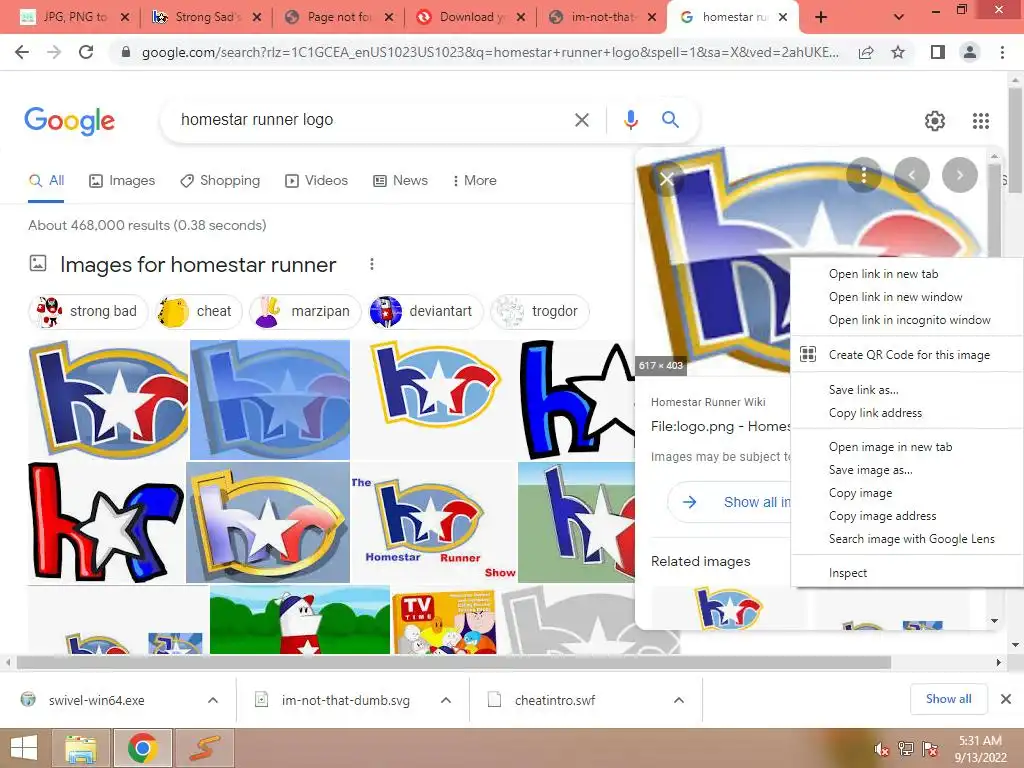Viewport: 1024px width, 768px height.
Task: Bookmark this page with the star icon
Action: coord(898,52)
